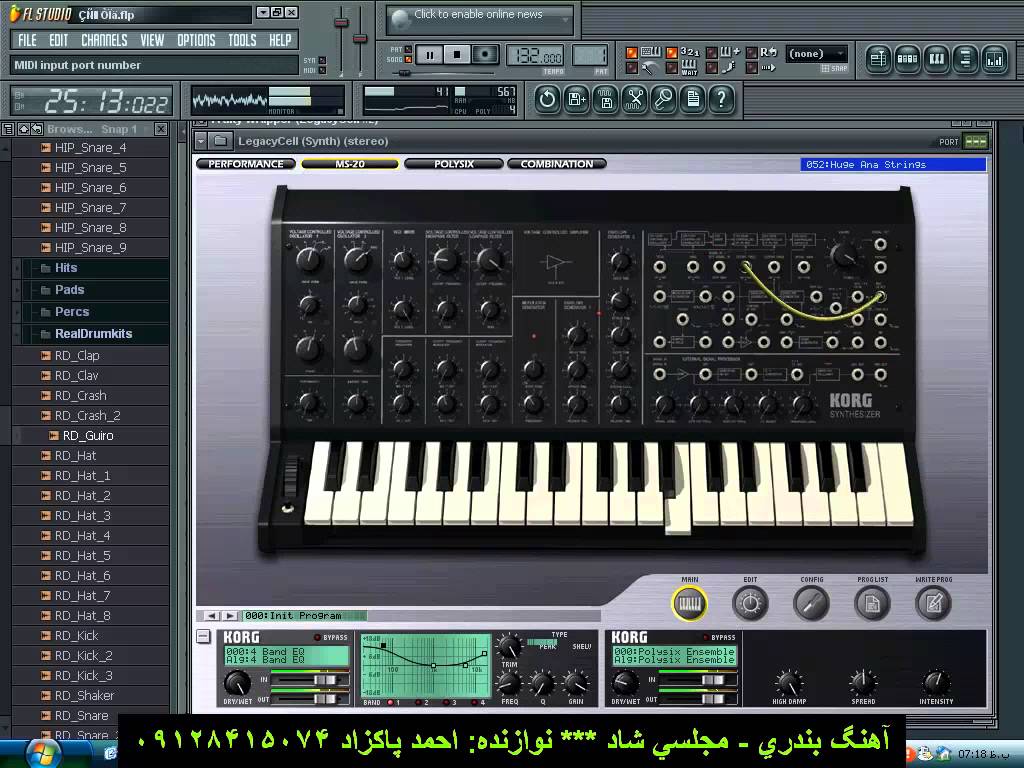Viewport: 1024px width, 768px height.
Task: Open the step sequencer view button
Action: pos(907,59)
